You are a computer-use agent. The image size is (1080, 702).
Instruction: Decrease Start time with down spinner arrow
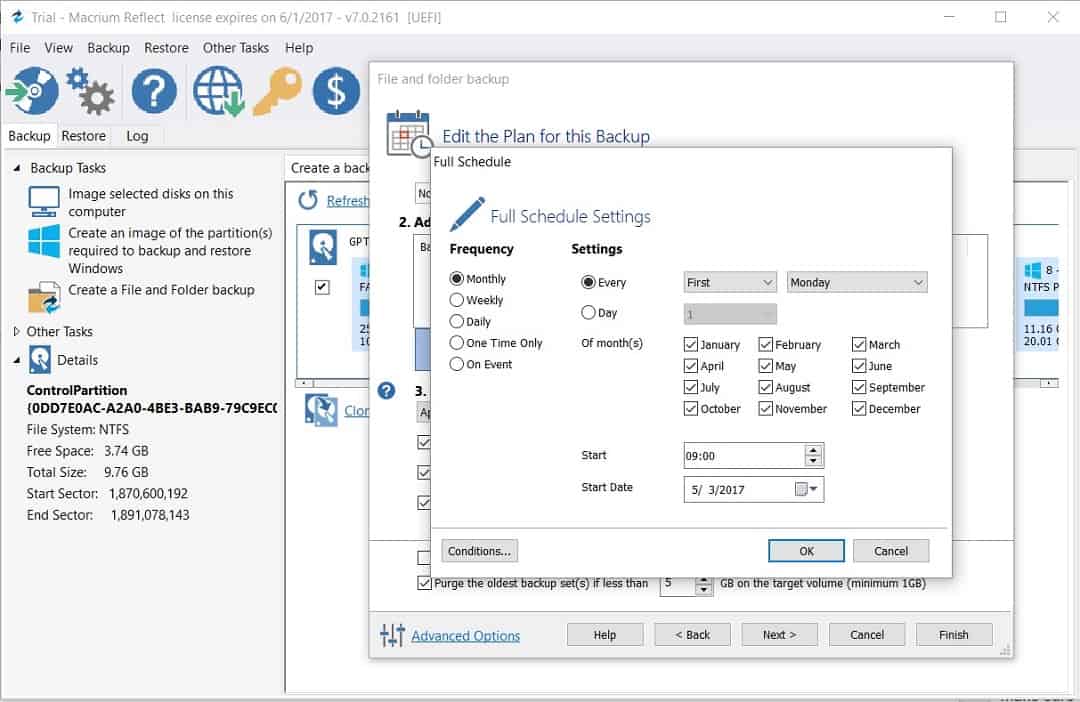pyautogui.click(x=813, y=461)
